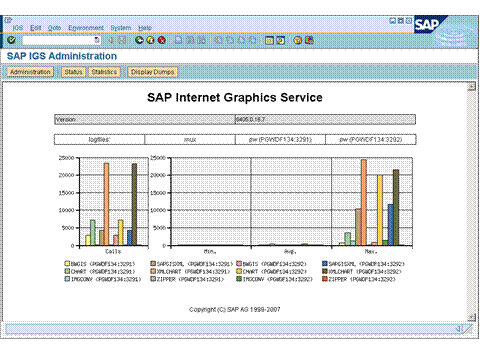The image size is (480, 360).
Task: Click the Find Next icon
Action: point(202,40)
